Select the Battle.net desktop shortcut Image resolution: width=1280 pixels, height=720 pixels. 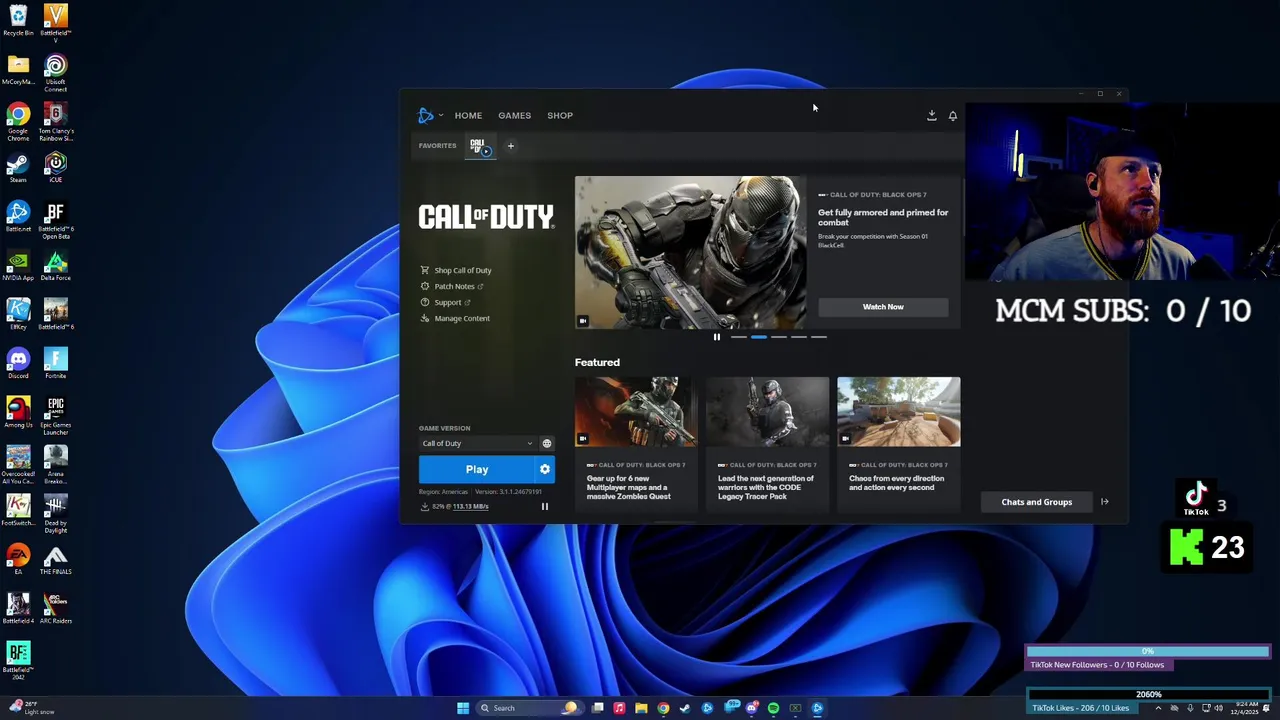(x=18, y=216)
